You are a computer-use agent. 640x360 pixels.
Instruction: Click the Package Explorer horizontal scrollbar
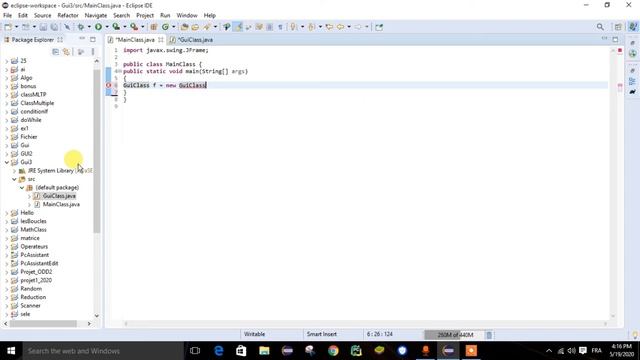(x=43, y=324)
